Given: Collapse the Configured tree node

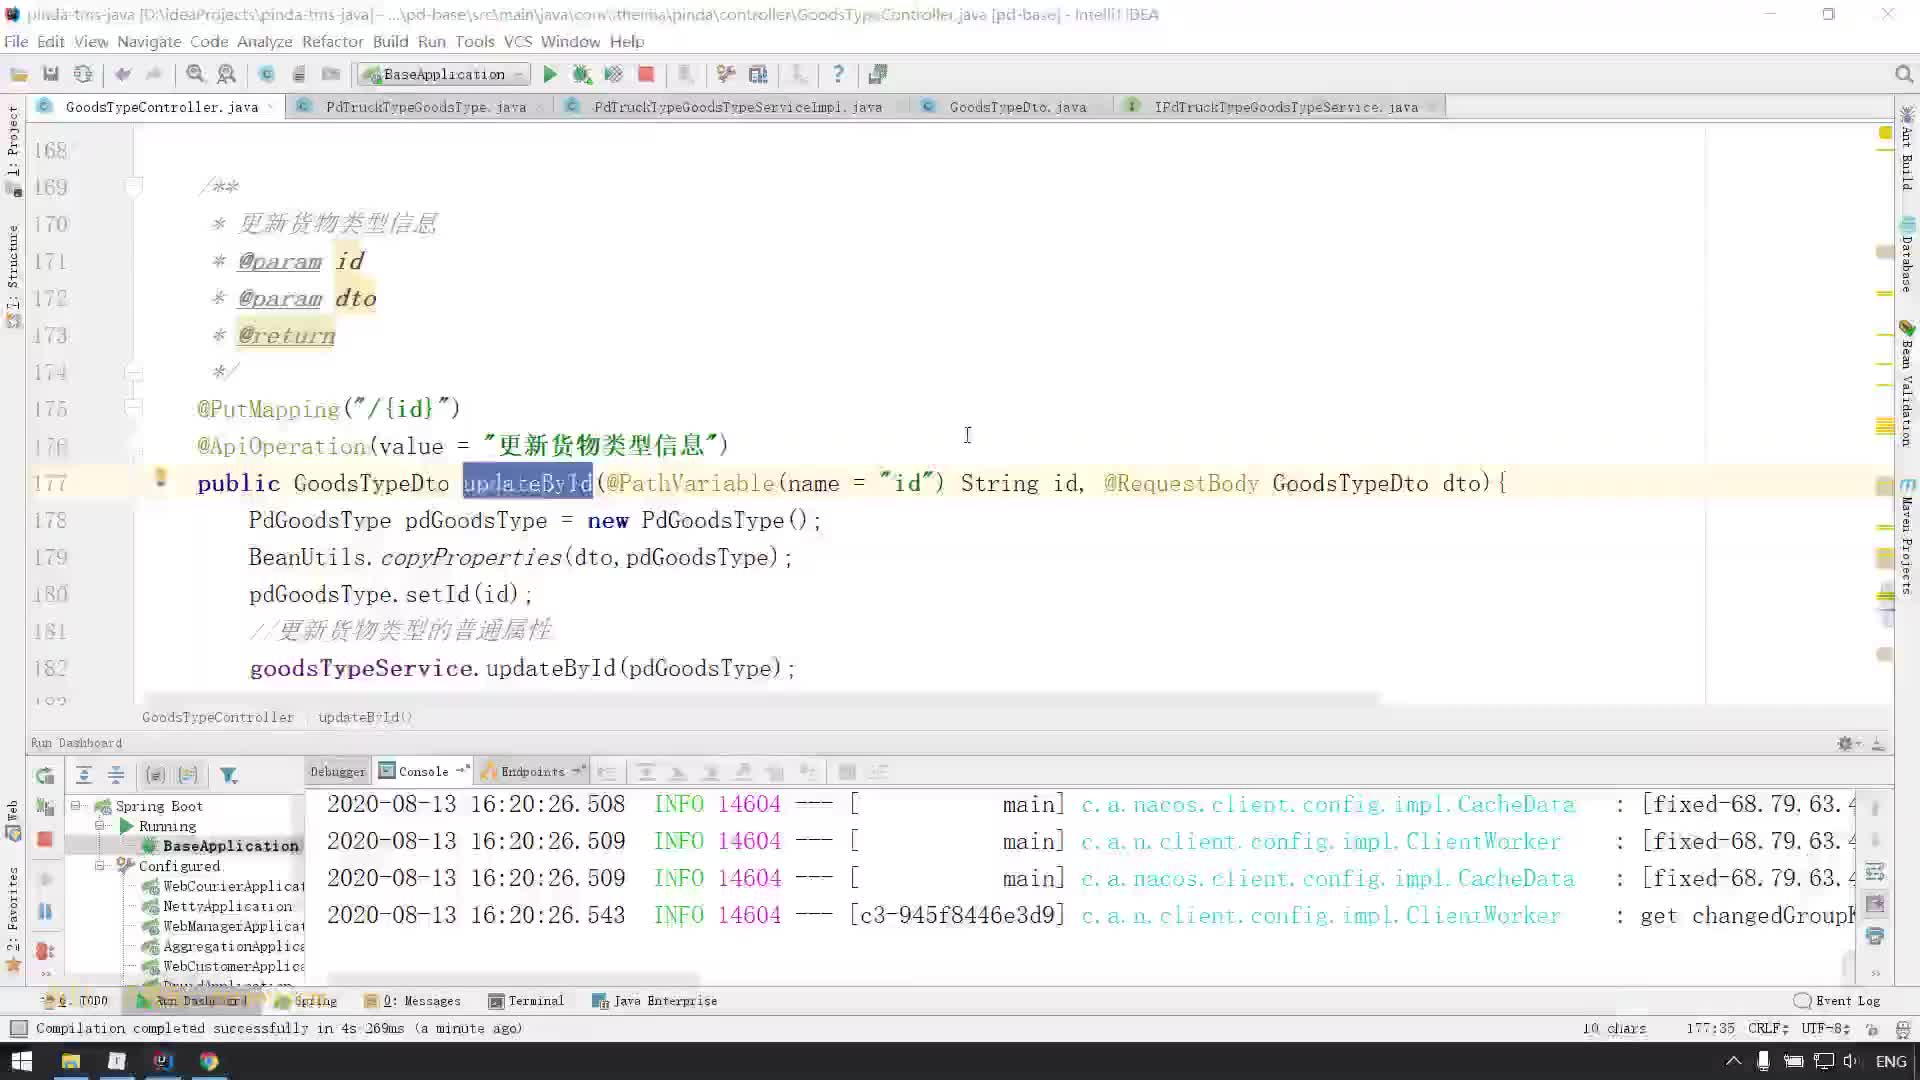Looking at the screenshot, I should [100, 865].
